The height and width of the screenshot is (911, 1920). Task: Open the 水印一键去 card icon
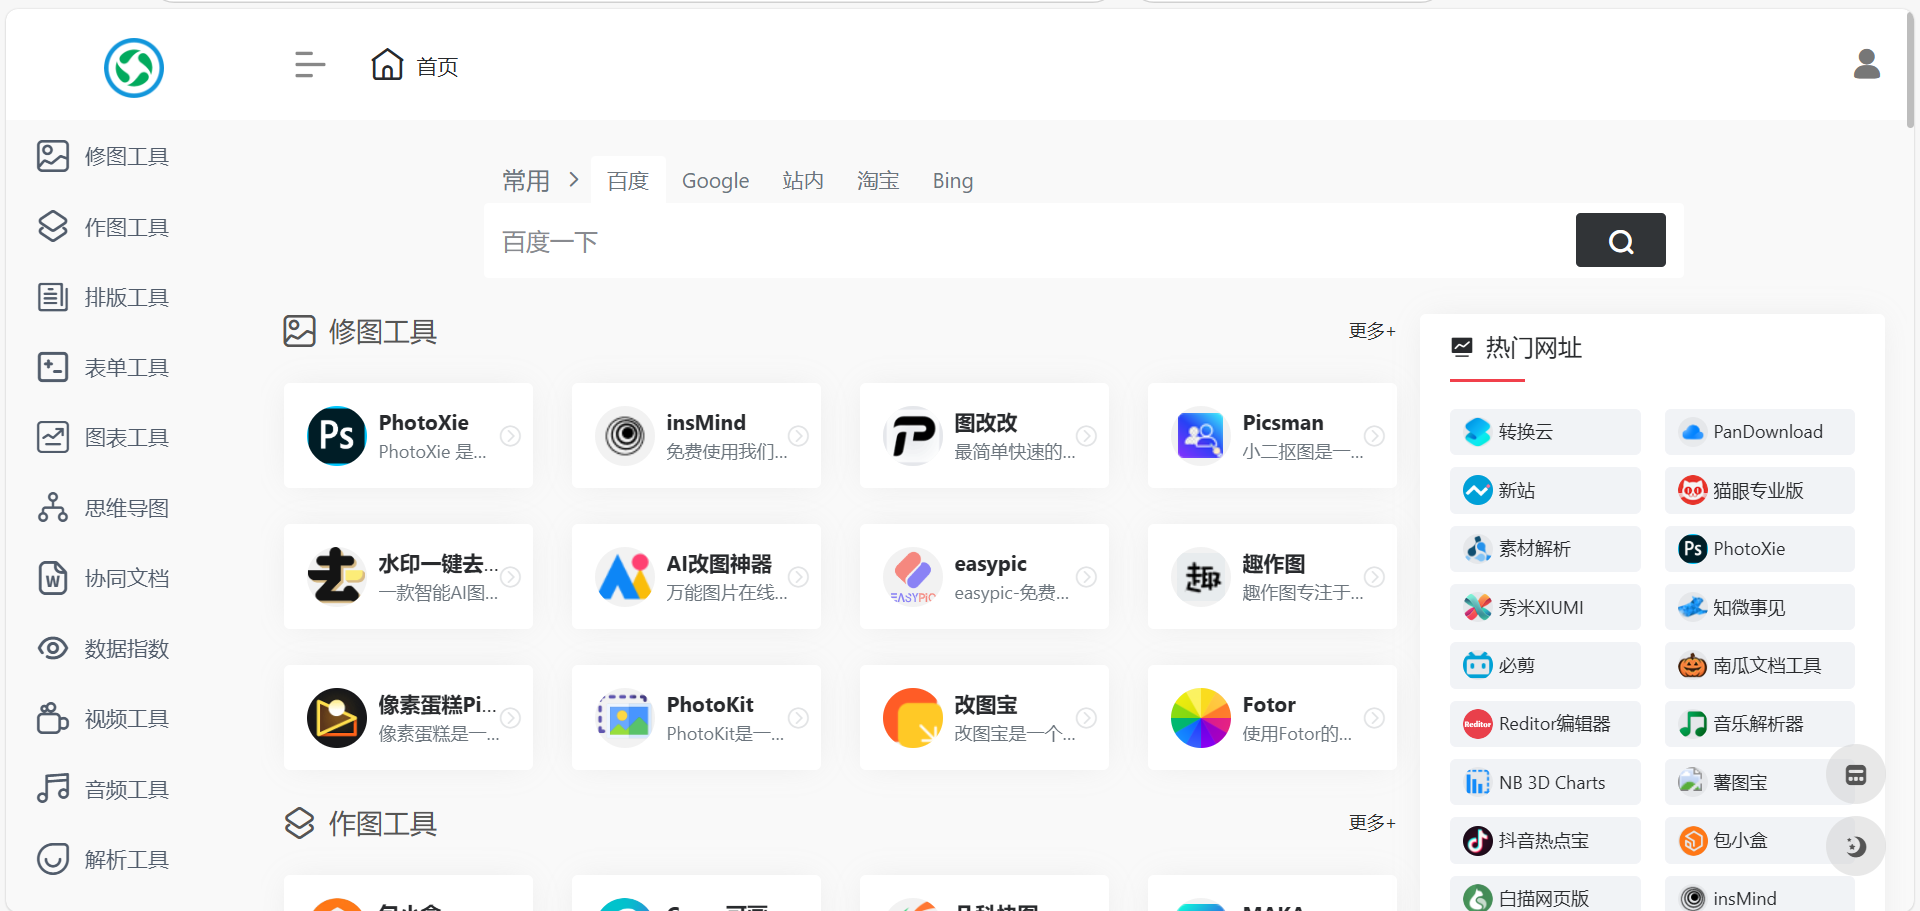[336, 577]
